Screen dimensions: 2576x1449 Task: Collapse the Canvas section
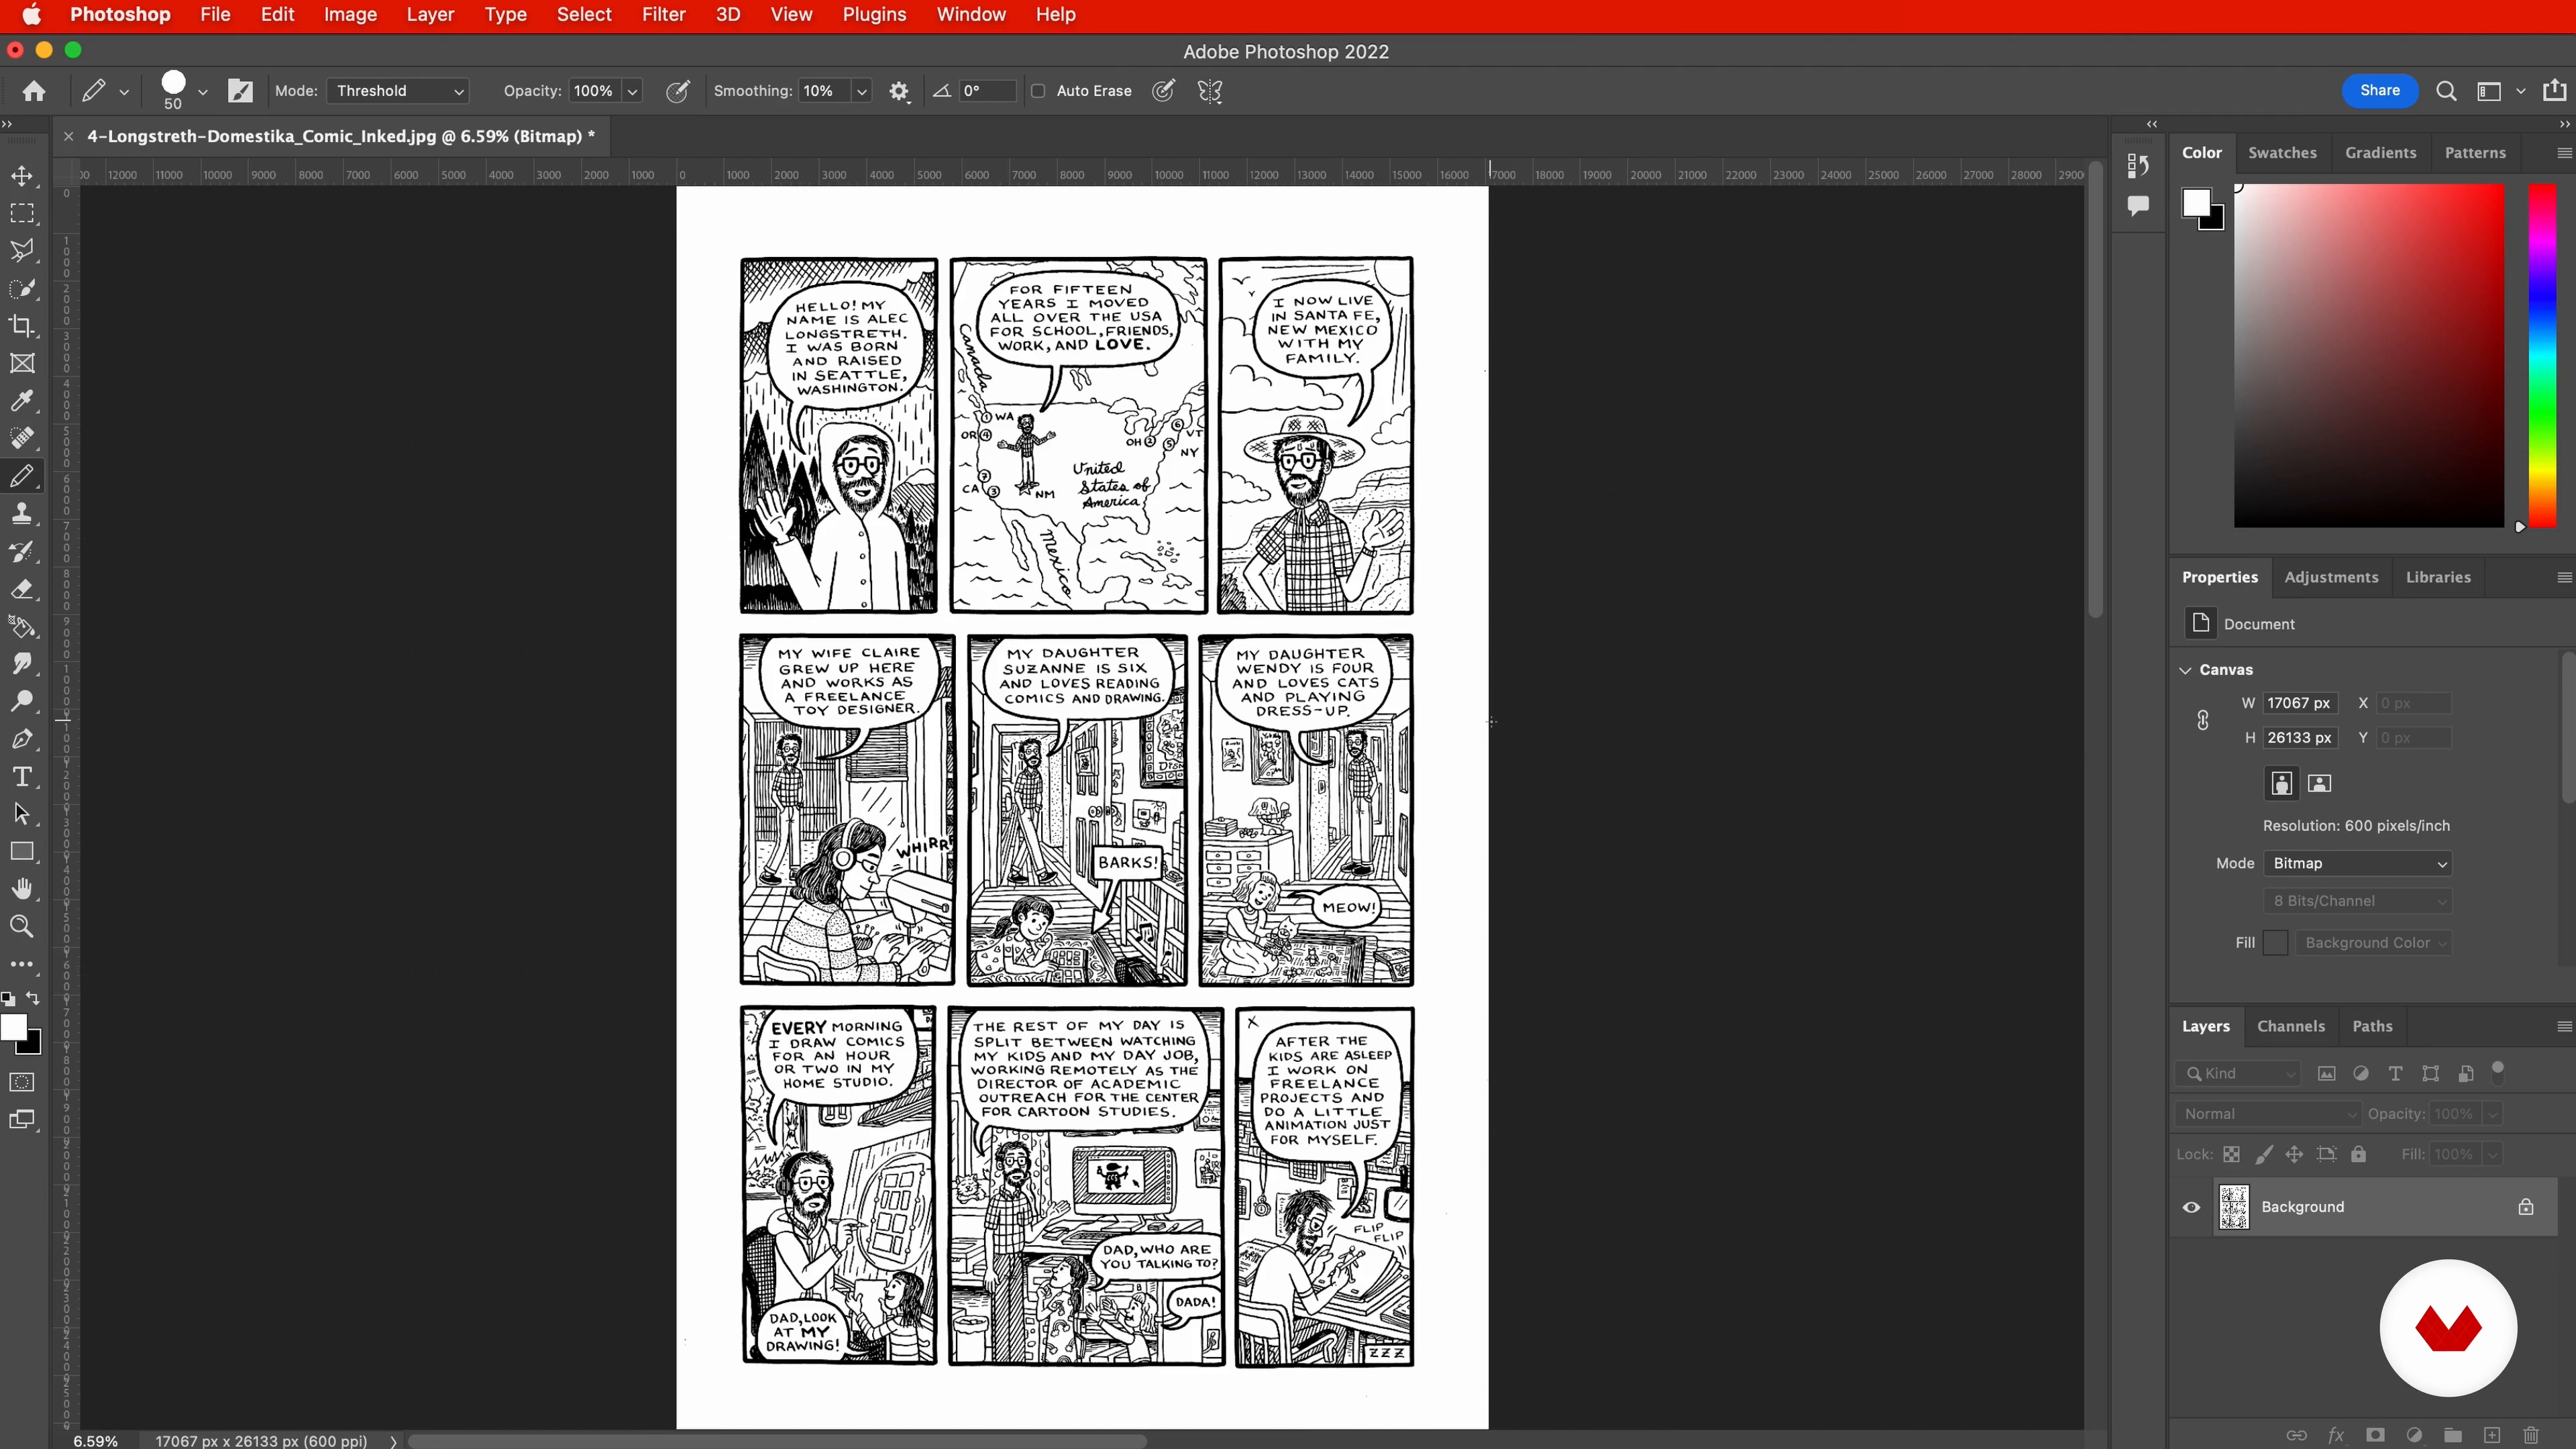point(2185,670)
